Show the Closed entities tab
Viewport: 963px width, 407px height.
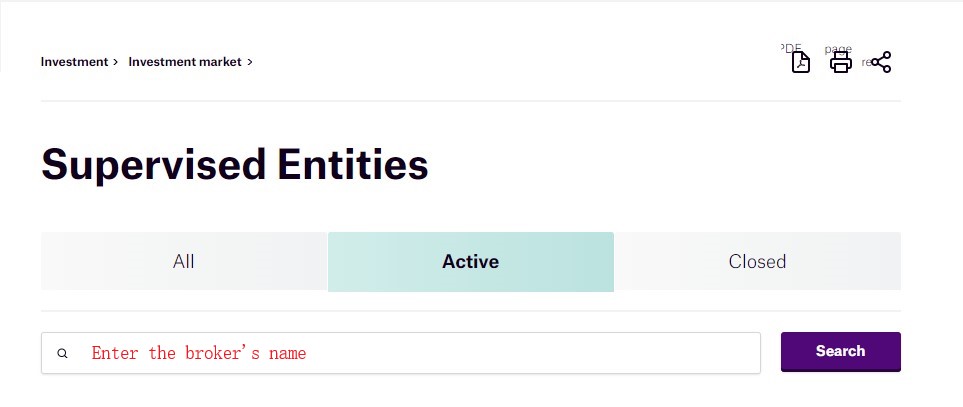pyautogui.click(x=757, y=262)
